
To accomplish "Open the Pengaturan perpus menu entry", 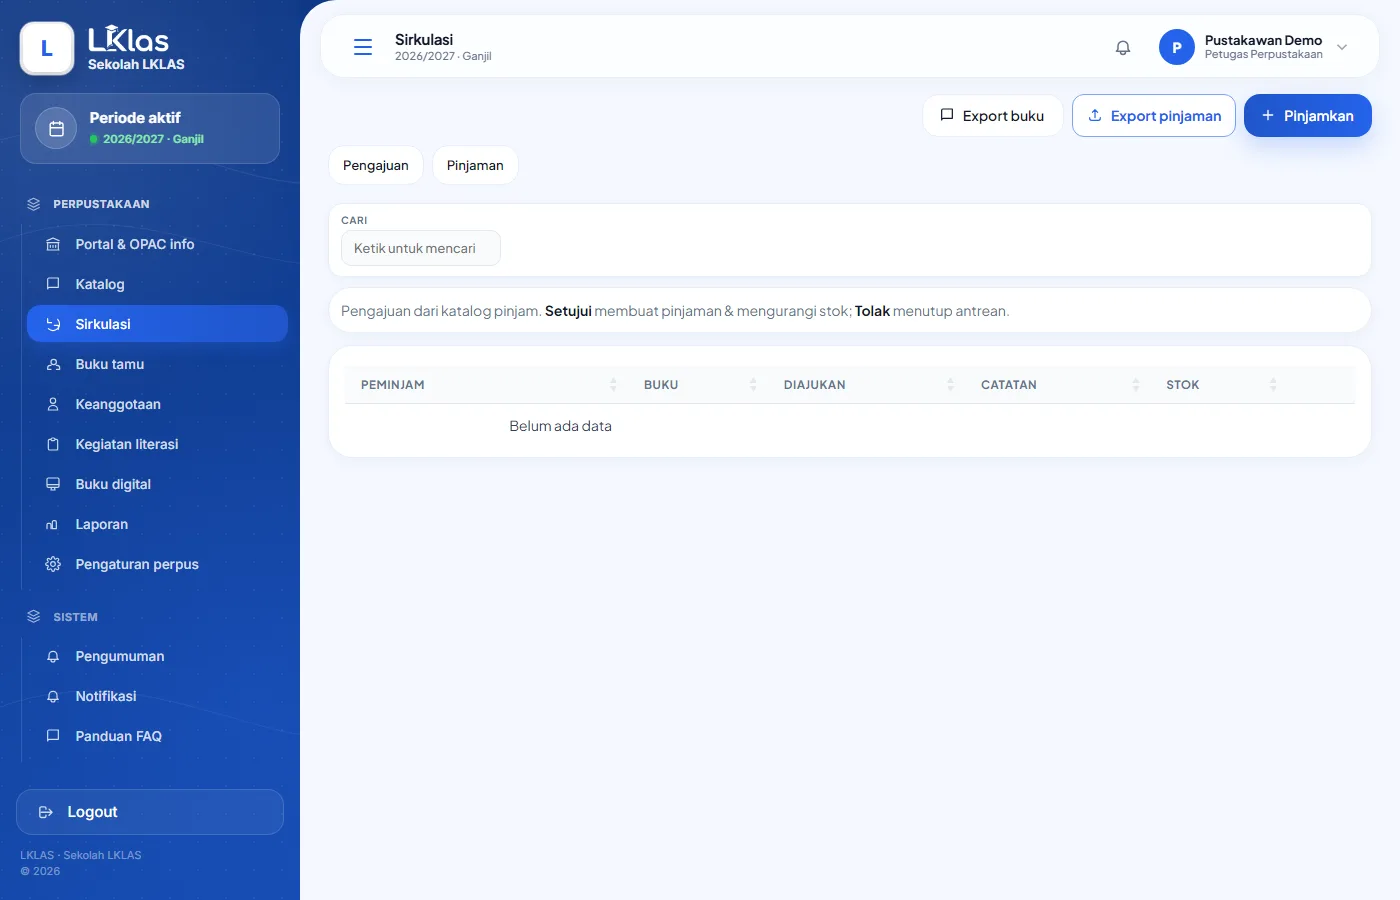I will point(157,564).
